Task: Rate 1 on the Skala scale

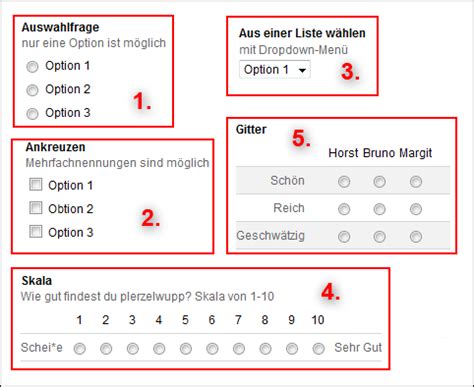Action: coord(80,349)
